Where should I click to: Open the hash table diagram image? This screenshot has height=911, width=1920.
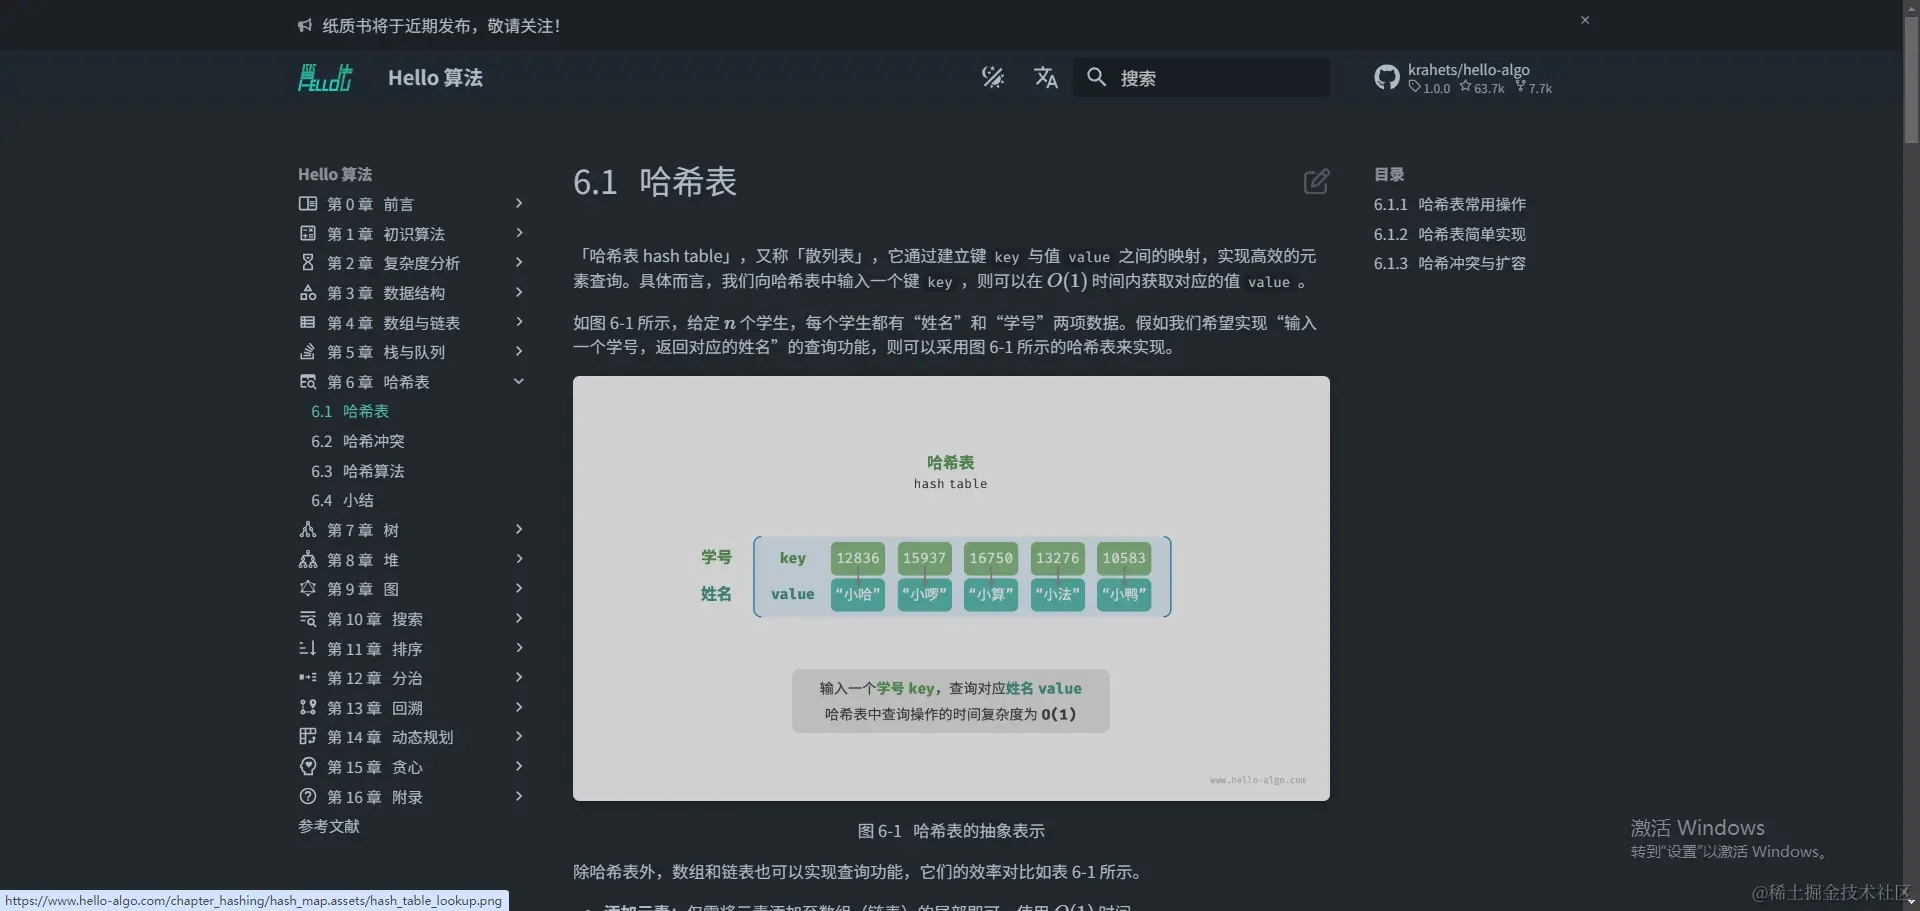tap(951, 588)
